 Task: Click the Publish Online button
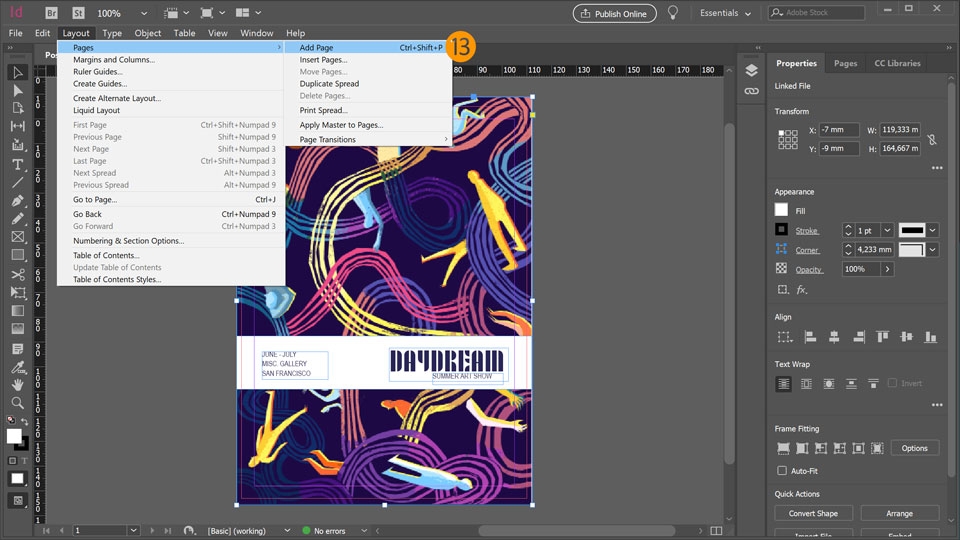614,14
